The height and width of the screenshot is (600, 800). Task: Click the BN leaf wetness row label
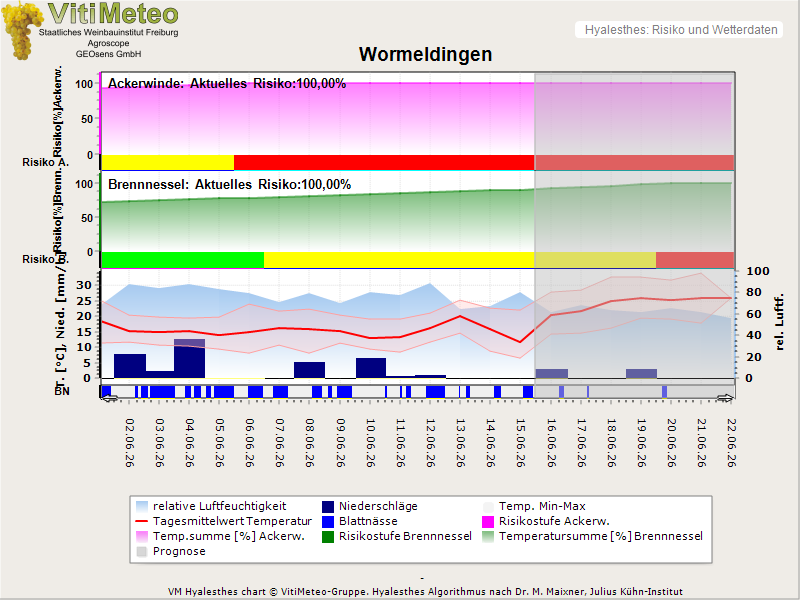(62, 391)
